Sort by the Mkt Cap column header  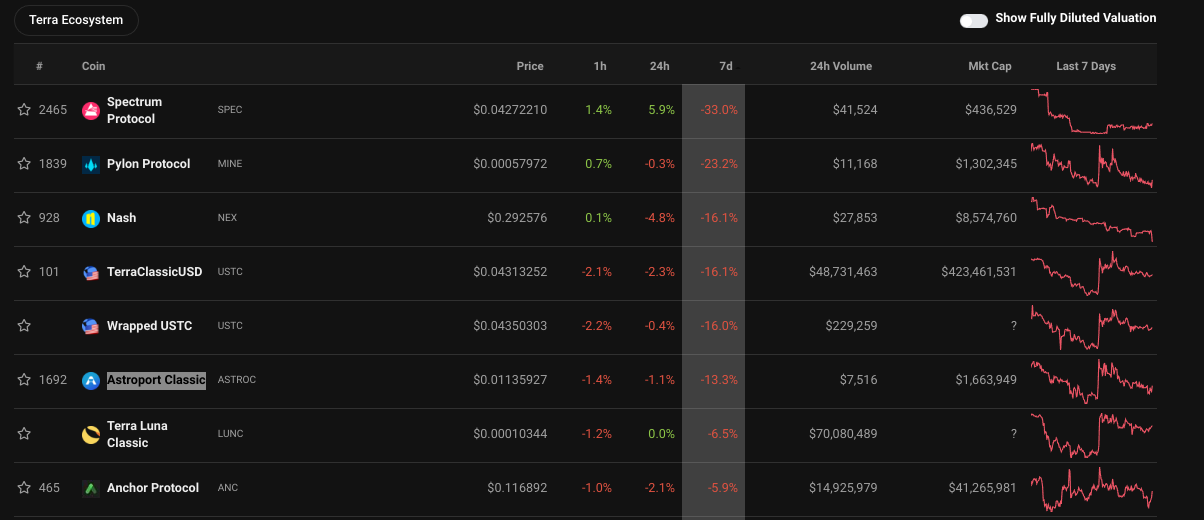tap(990, 66)
